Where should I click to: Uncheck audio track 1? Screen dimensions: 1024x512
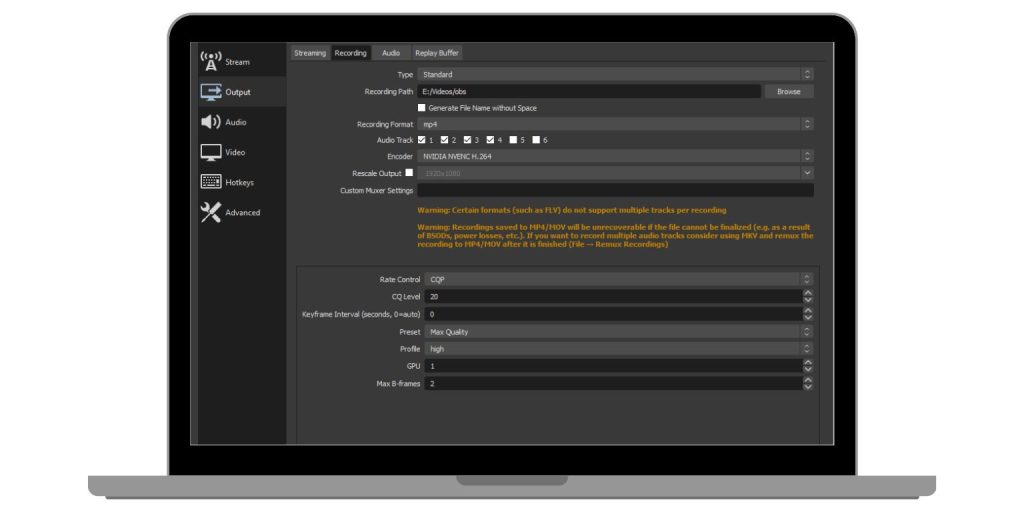pos(422,140)
